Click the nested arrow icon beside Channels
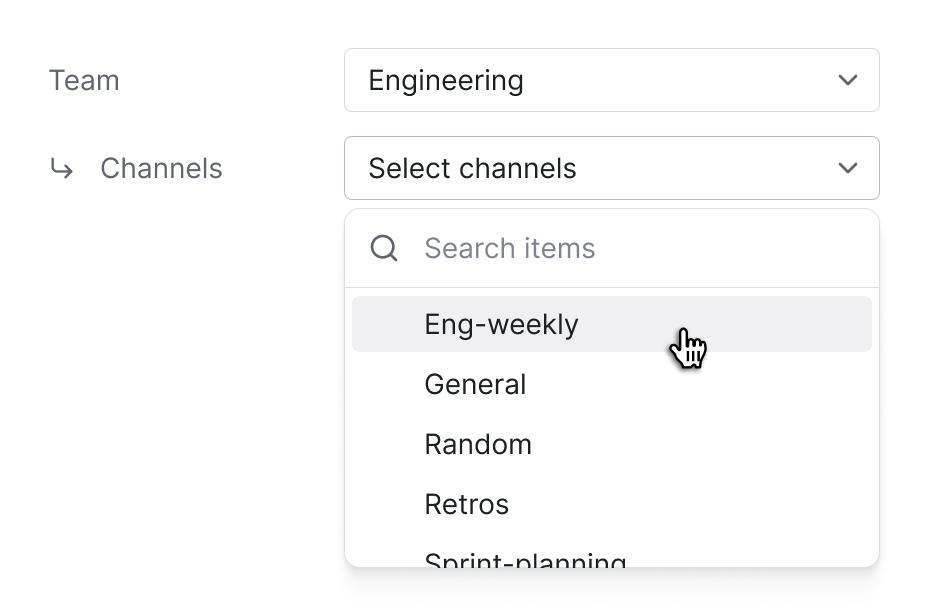Viewport: 928px width, 616px height. click(x=62, y=169)
